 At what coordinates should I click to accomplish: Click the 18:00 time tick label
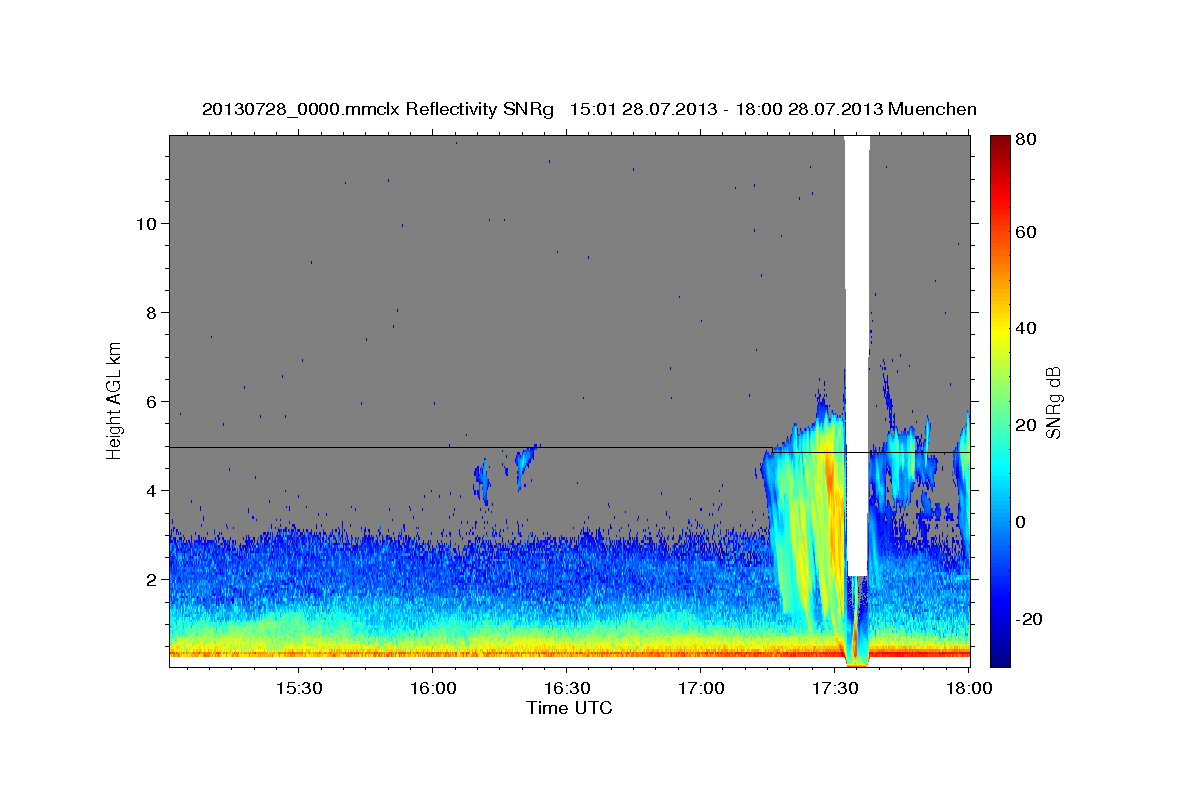tap(968, 689)
